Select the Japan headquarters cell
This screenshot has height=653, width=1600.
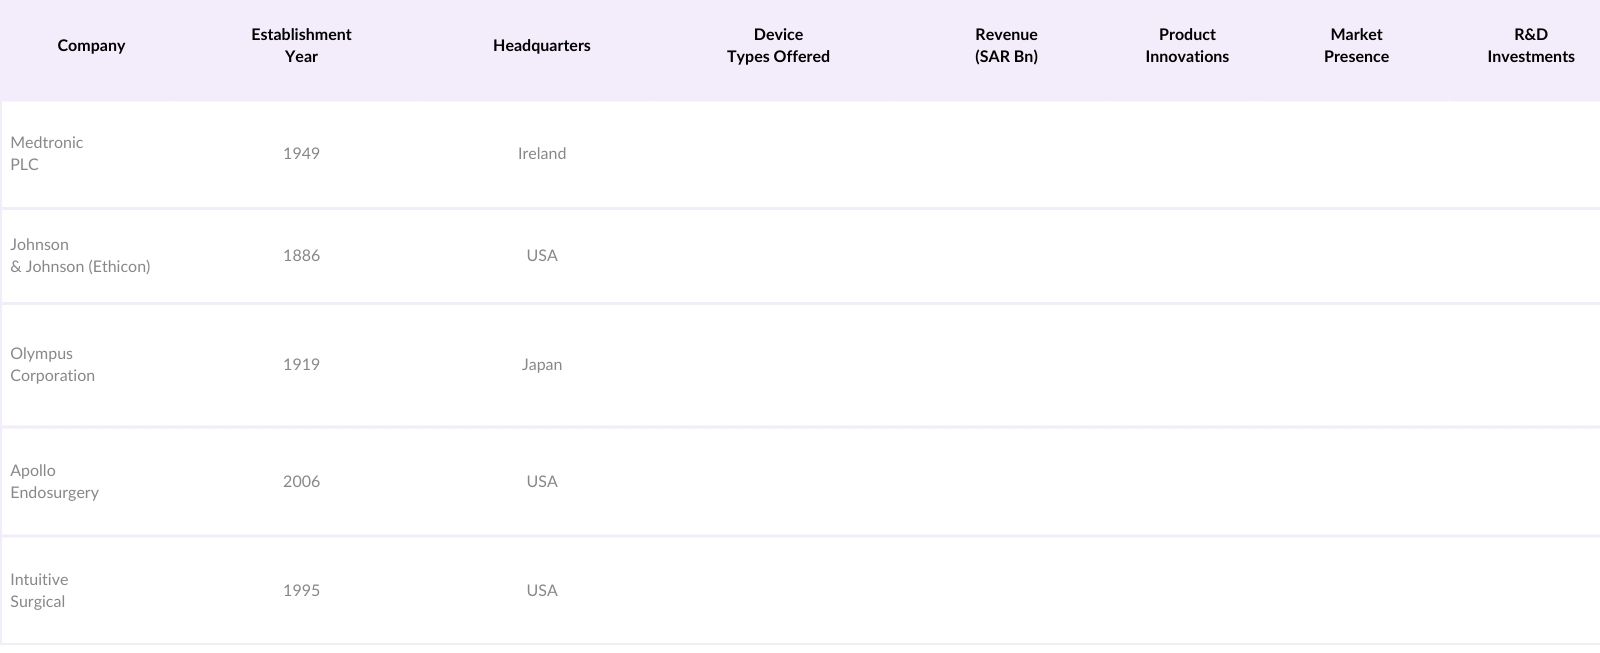tap(541, 365)
